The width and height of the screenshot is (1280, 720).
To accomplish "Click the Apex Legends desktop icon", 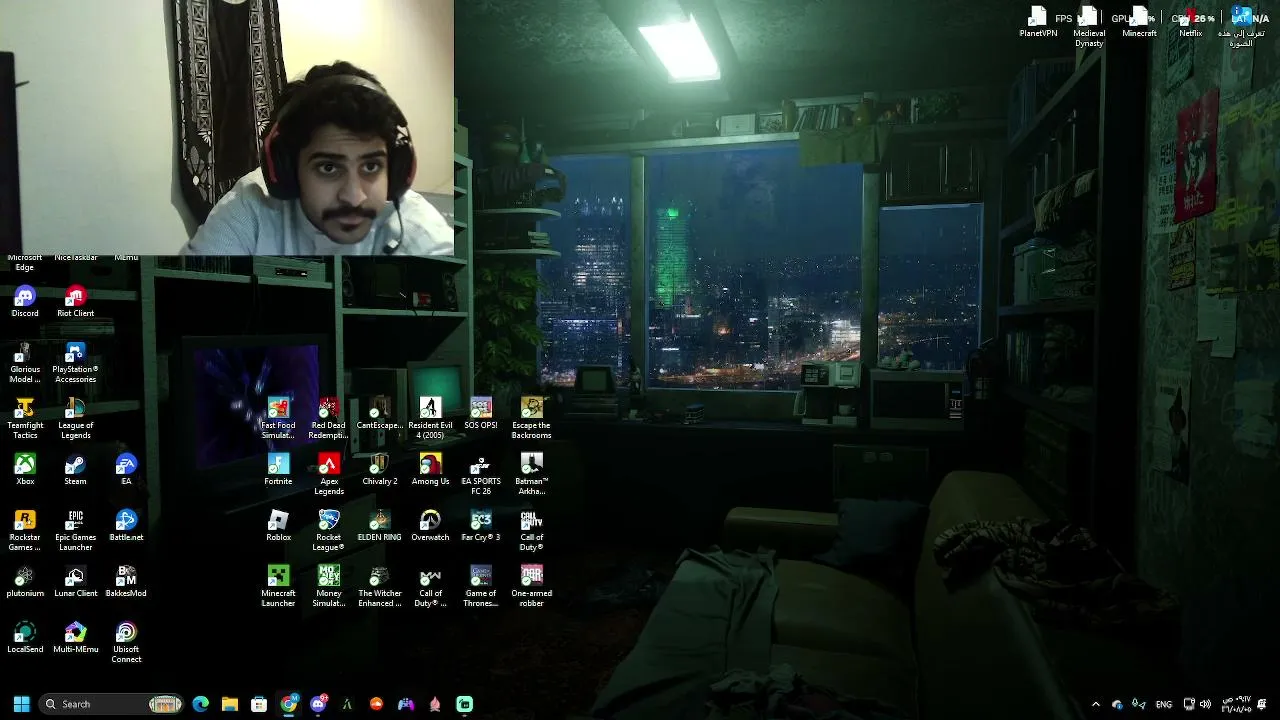I will [329, 475].
